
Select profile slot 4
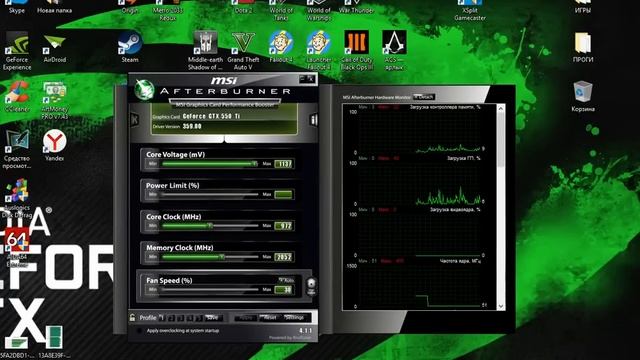tap(189, 318)
